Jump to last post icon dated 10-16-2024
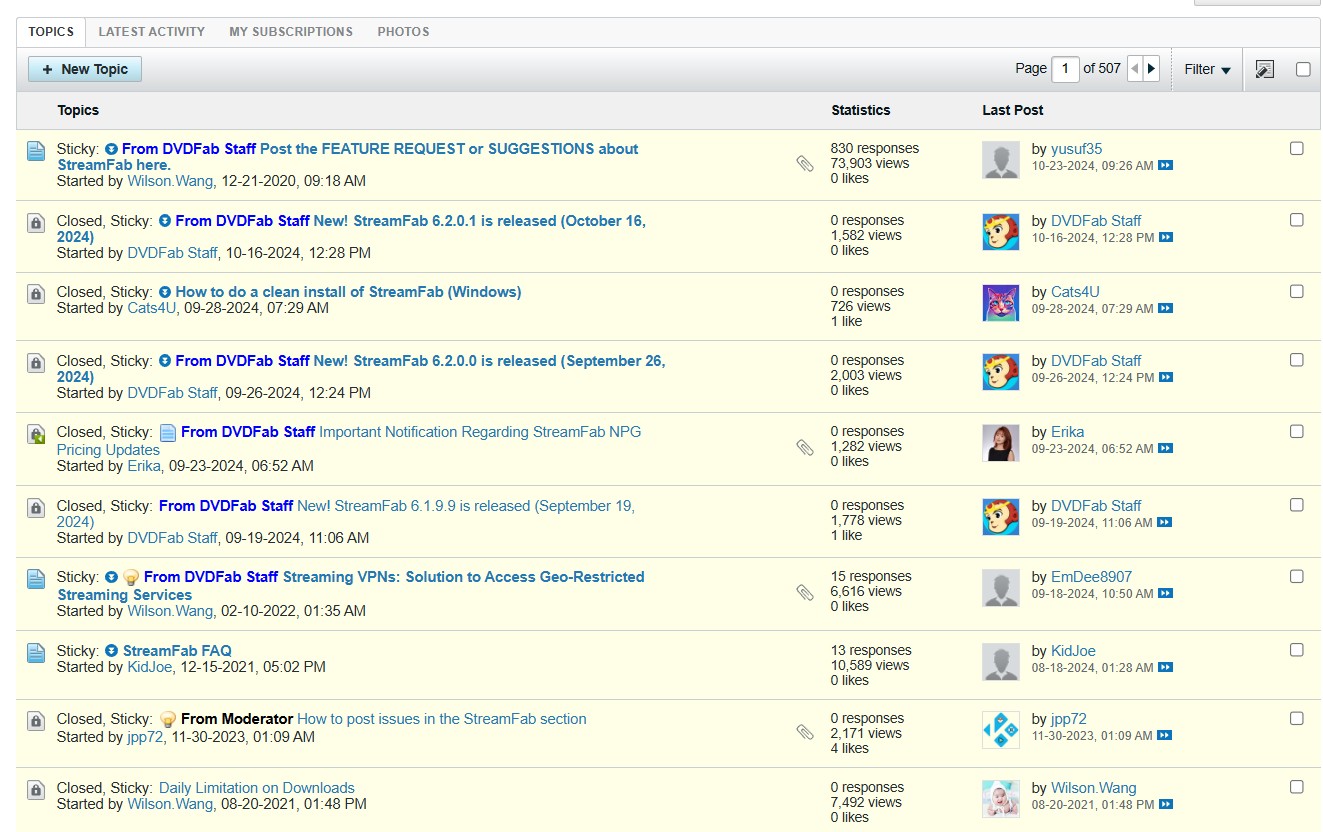The width and height of the screenshot is (1323, 832). [1166, 237]
